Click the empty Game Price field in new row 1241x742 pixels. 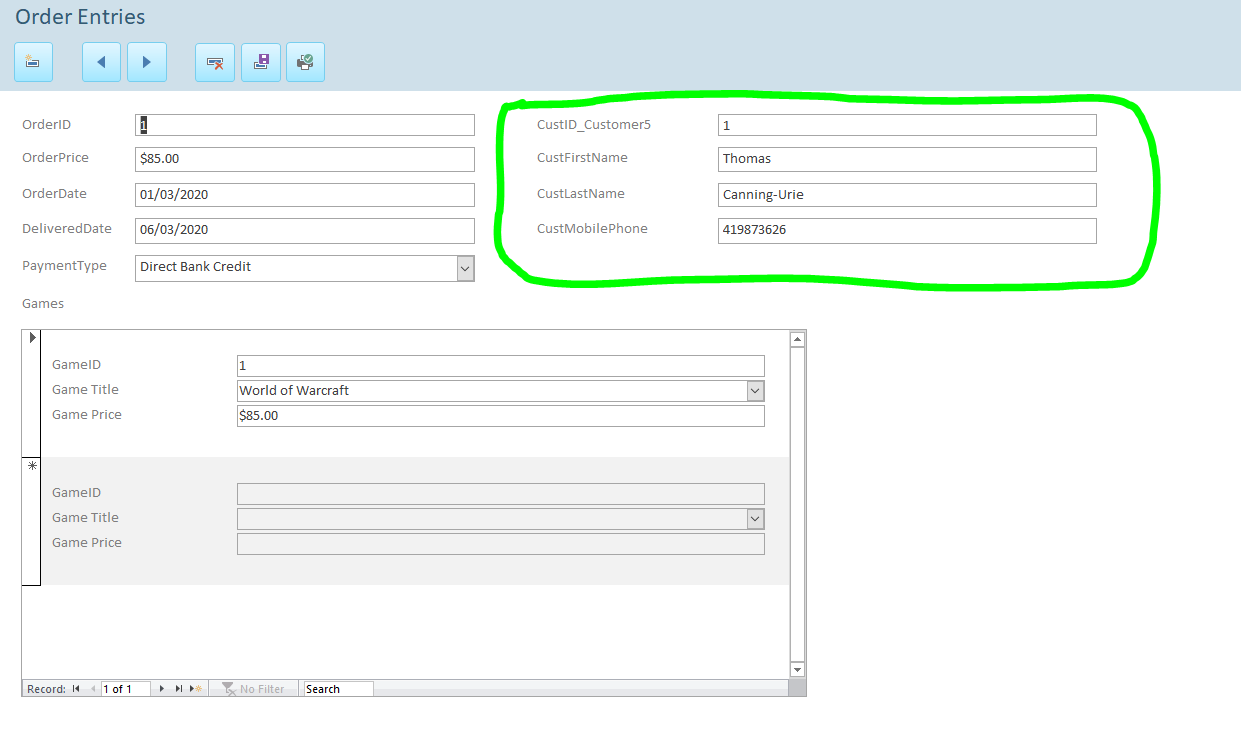pyautogui.click(x=500, y=544)
